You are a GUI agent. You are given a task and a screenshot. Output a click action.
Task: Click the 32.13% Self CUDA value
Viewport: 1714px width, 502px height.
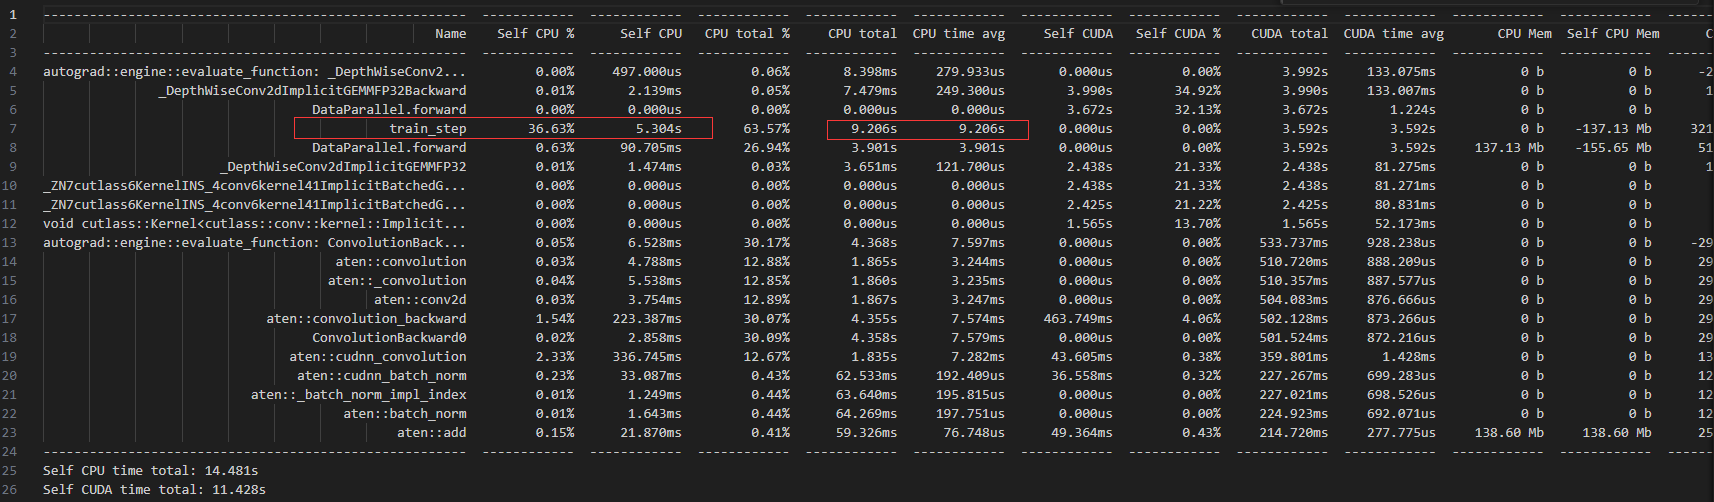pos(1198,109)
